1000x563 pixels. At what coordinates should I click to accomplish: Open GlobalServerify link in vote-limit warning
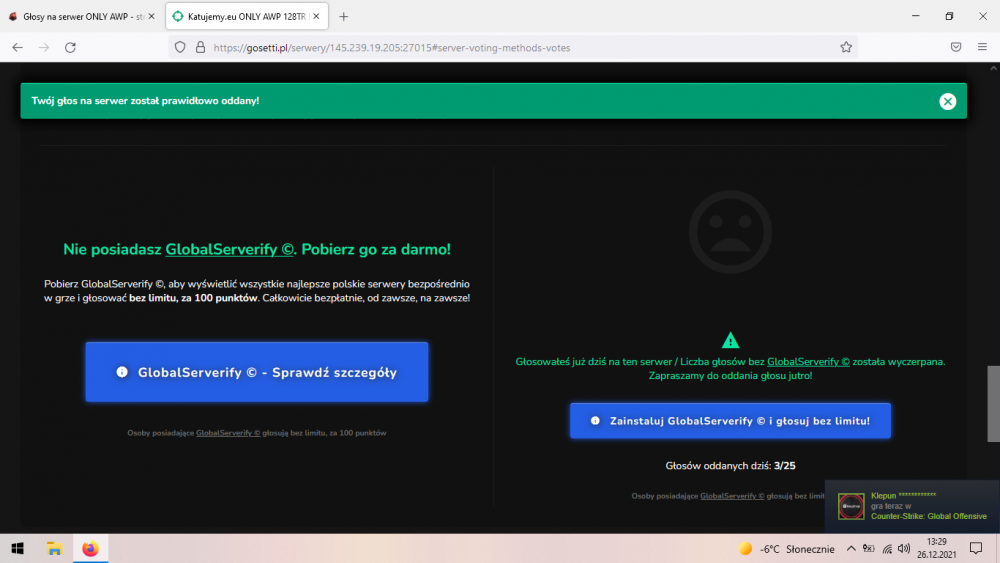tap(808, 362)
